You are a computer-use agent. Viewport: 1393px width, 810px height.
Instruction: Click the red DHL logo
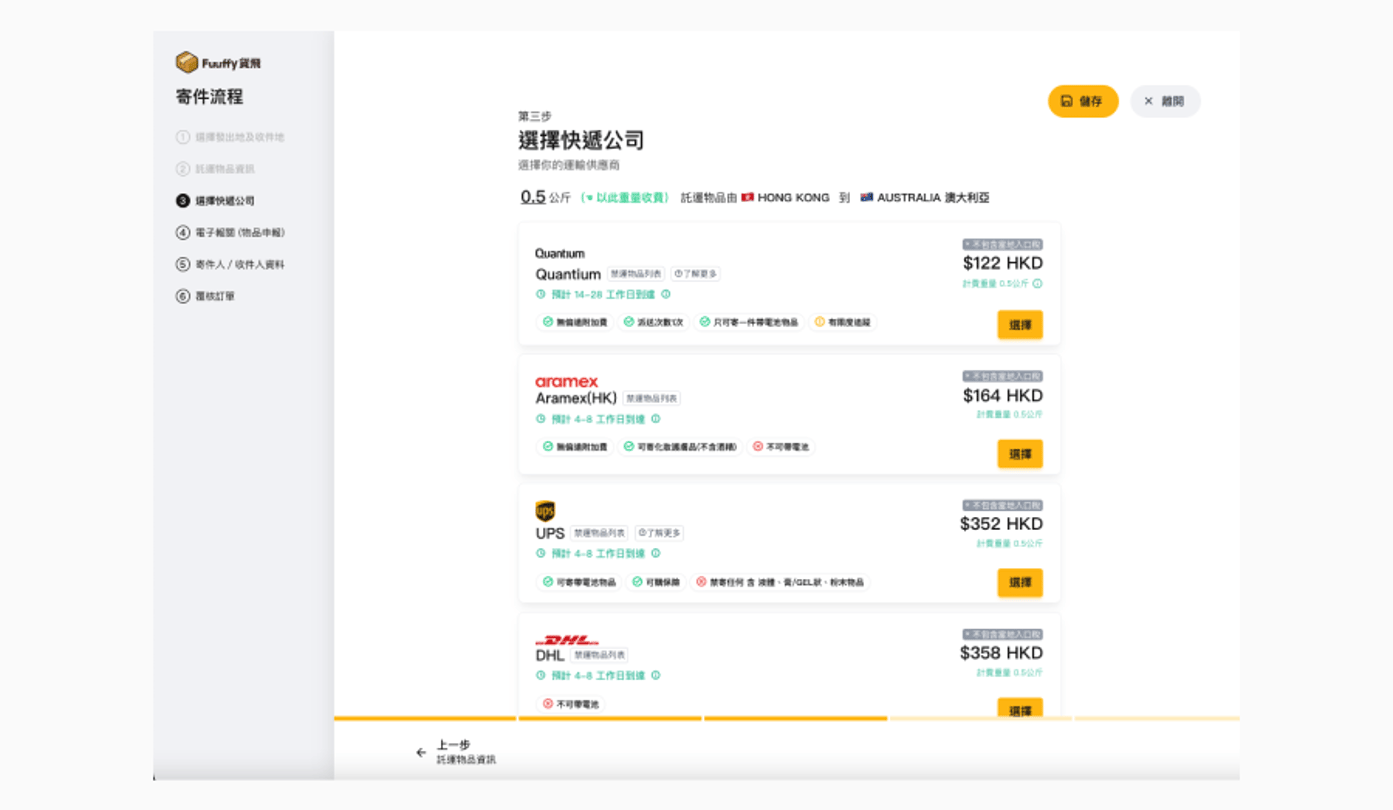[566, 640]
